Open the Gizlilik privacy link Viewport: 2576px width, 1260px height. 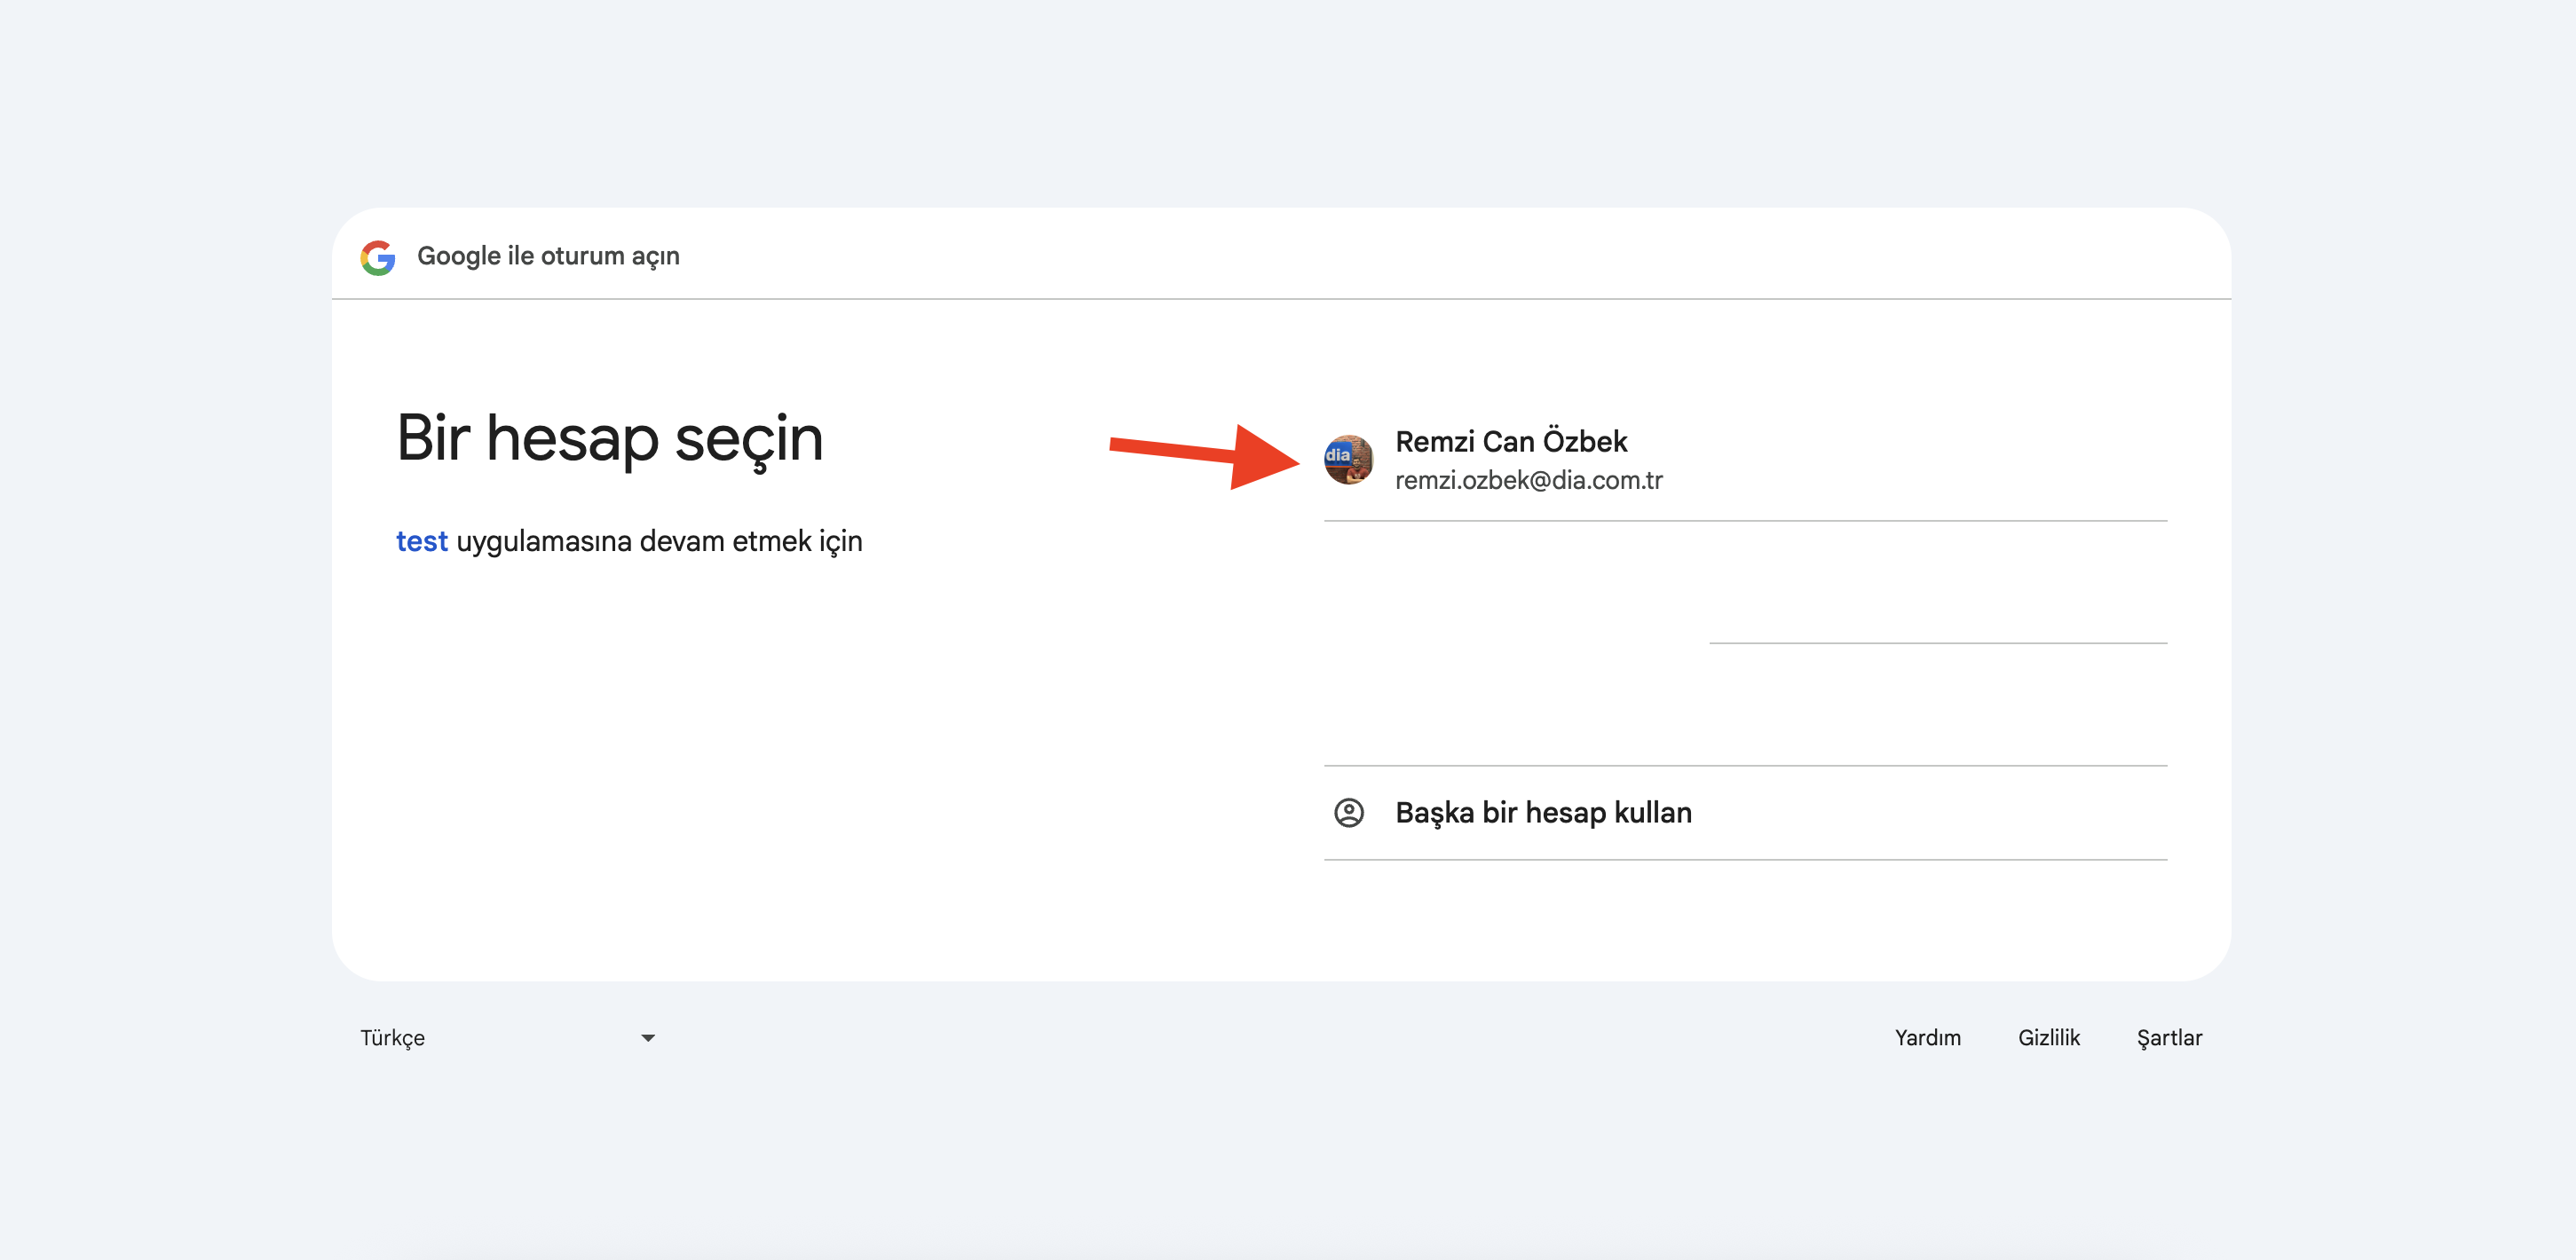[2048, 1038]
